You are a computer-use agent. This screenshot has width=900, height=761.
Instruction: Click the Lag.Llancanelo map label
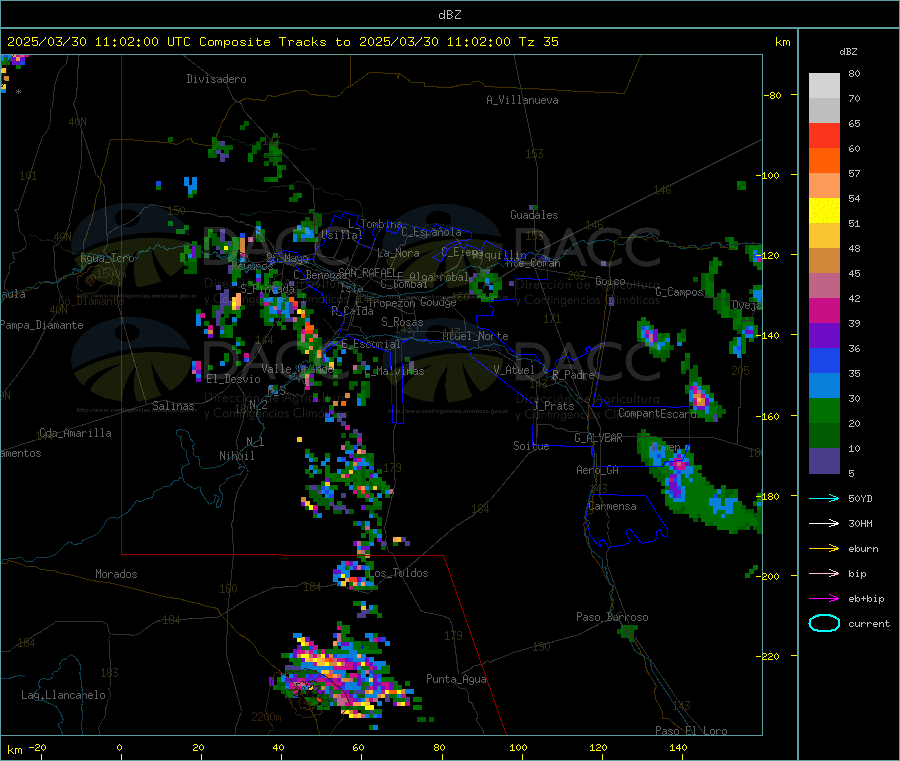pyautogui.click(x=63, y=695)
